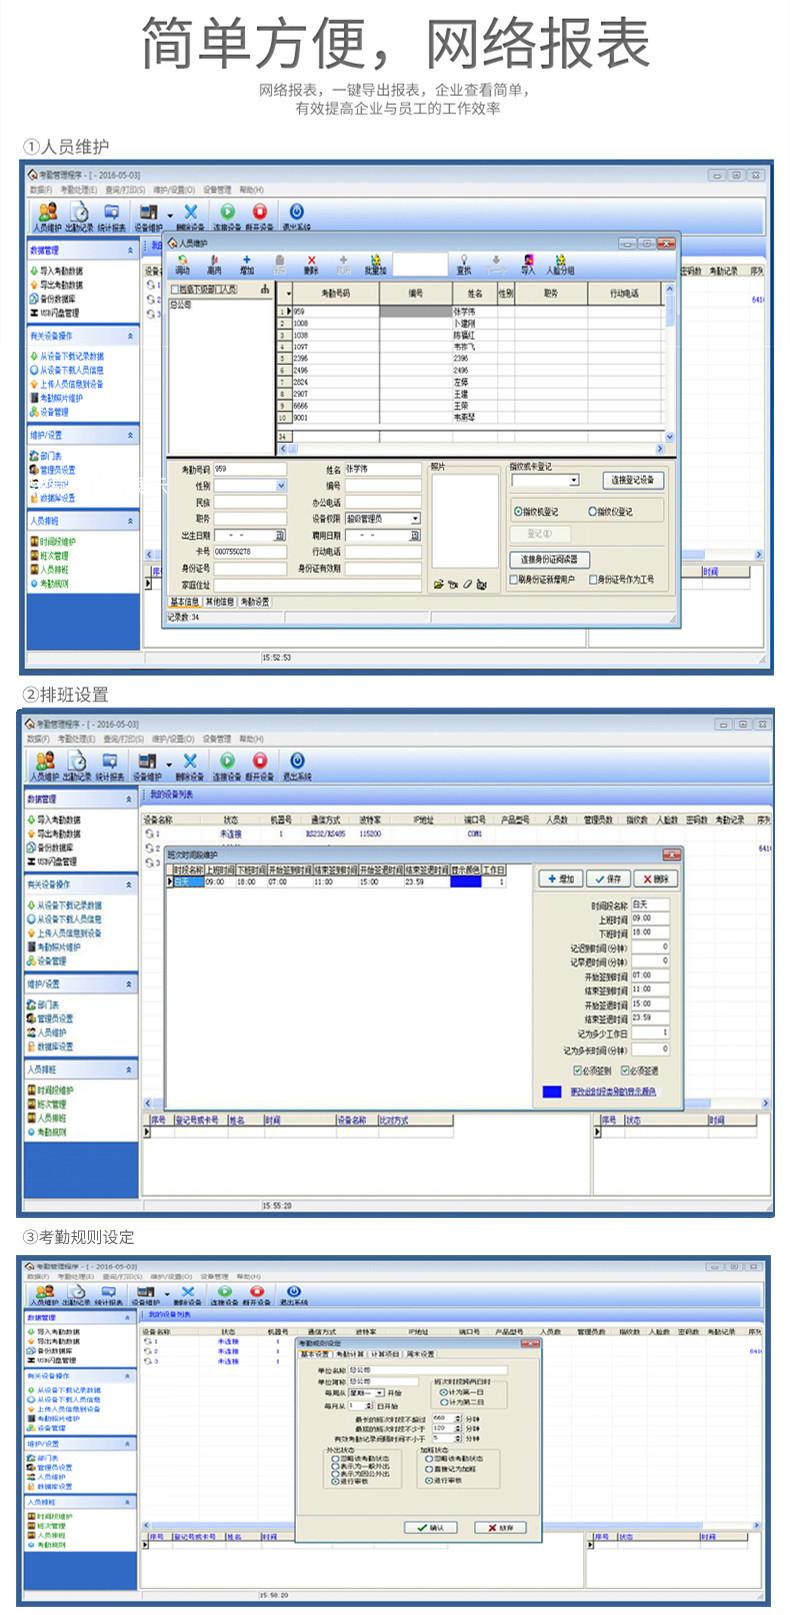Open 考勤计算 tab in rules dialog
The width and height of the screenshot is (790, 1615).
(350, 1354)
